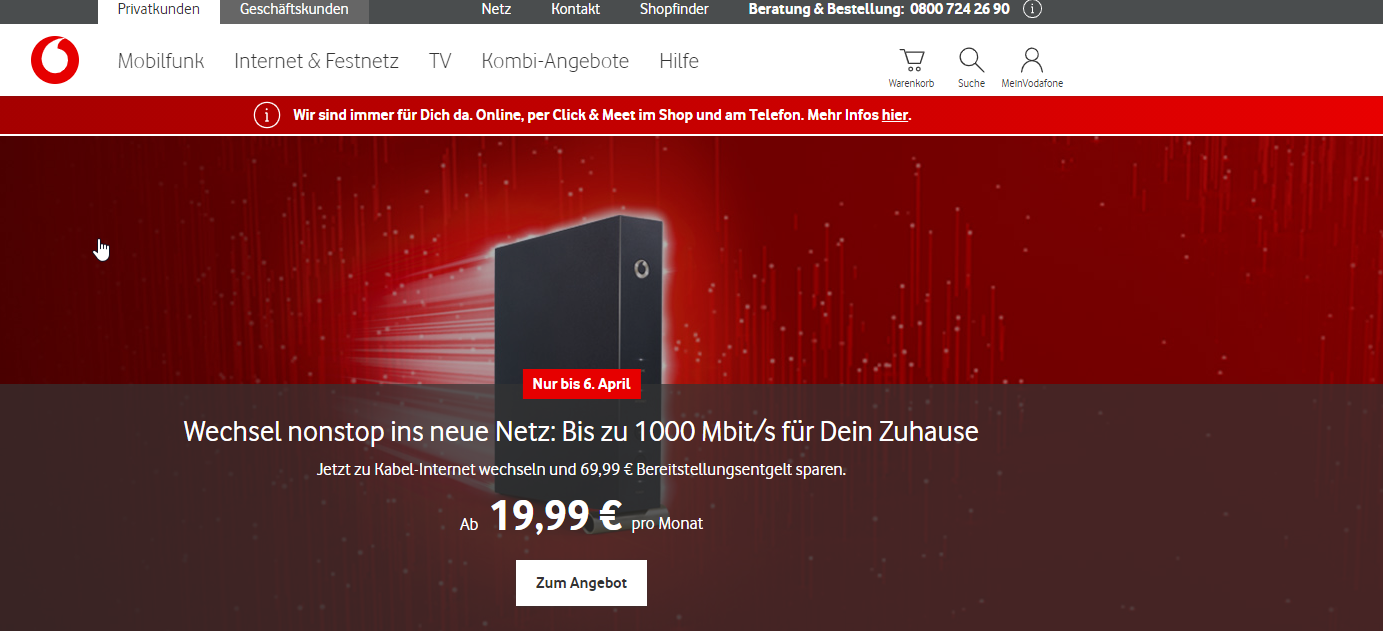Click the Vodafone logo icon
Viewport: 1383px width, 631px height.
tap(55, 60)
